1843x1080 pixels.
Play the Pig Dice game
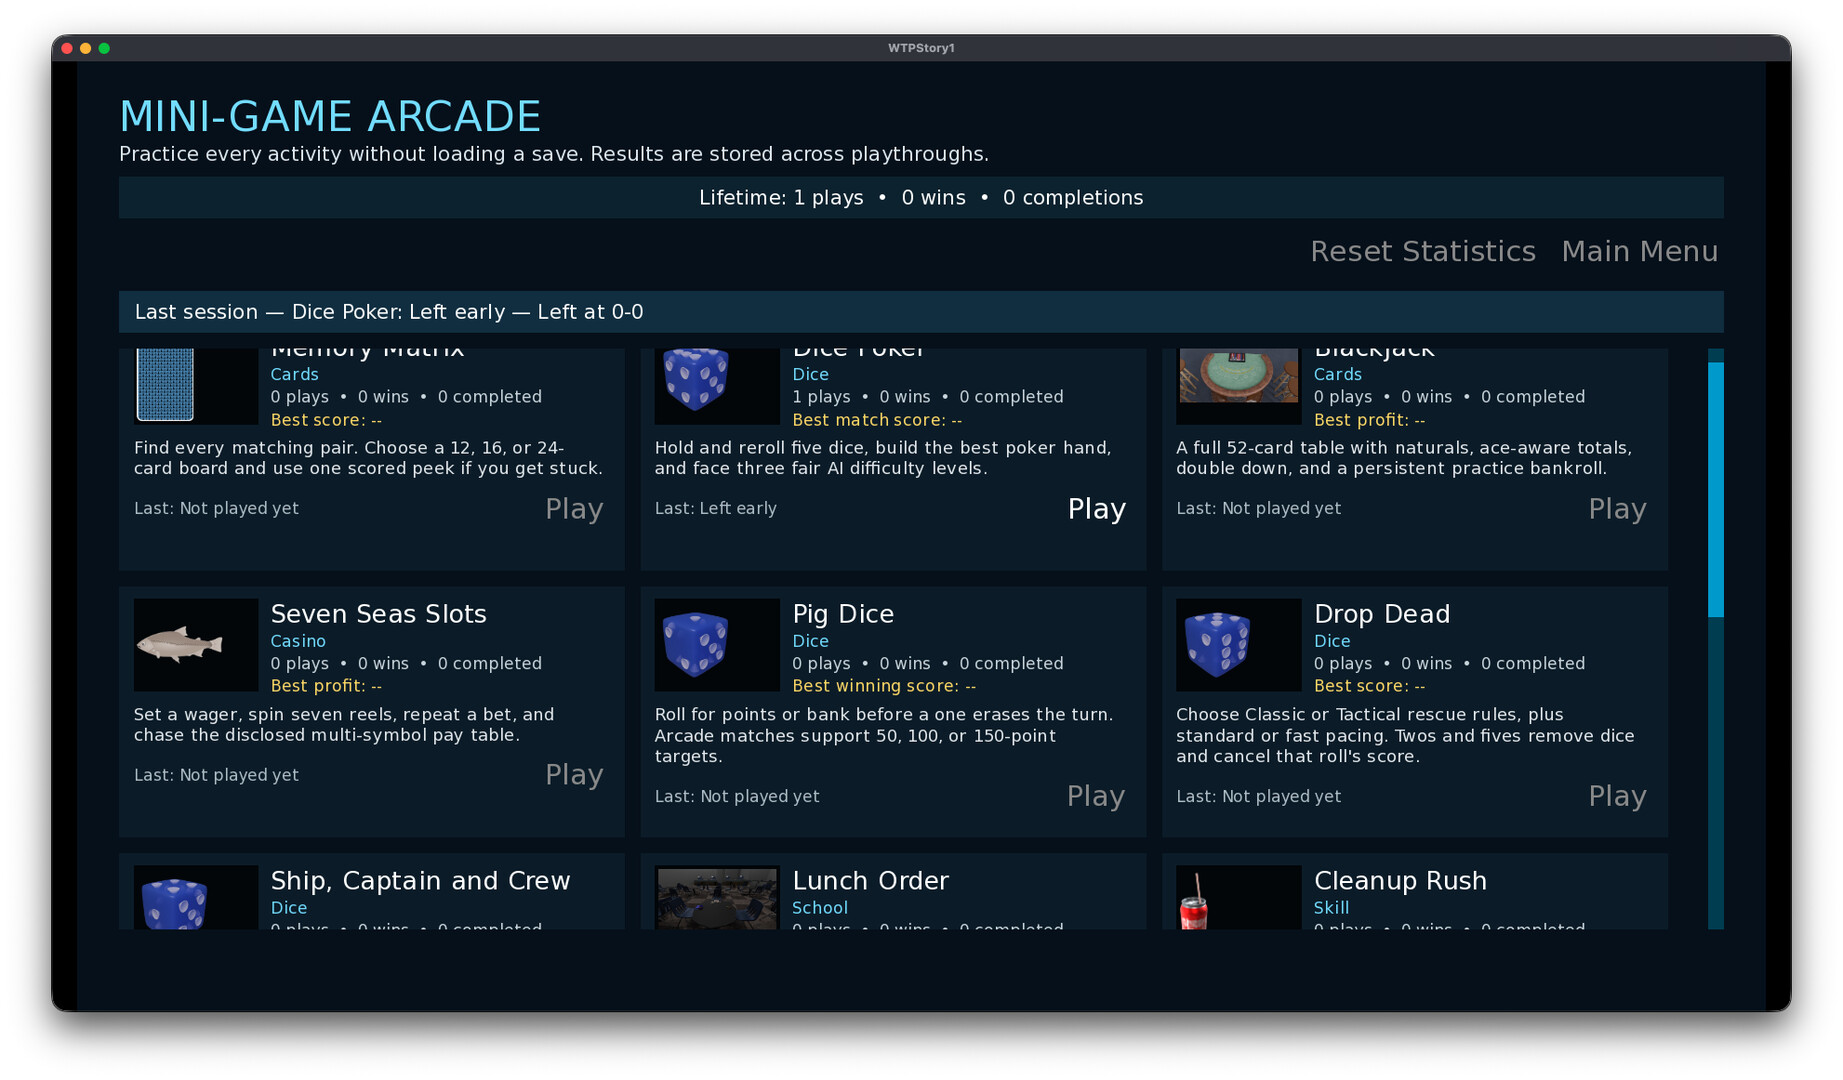click(1096, 796)
